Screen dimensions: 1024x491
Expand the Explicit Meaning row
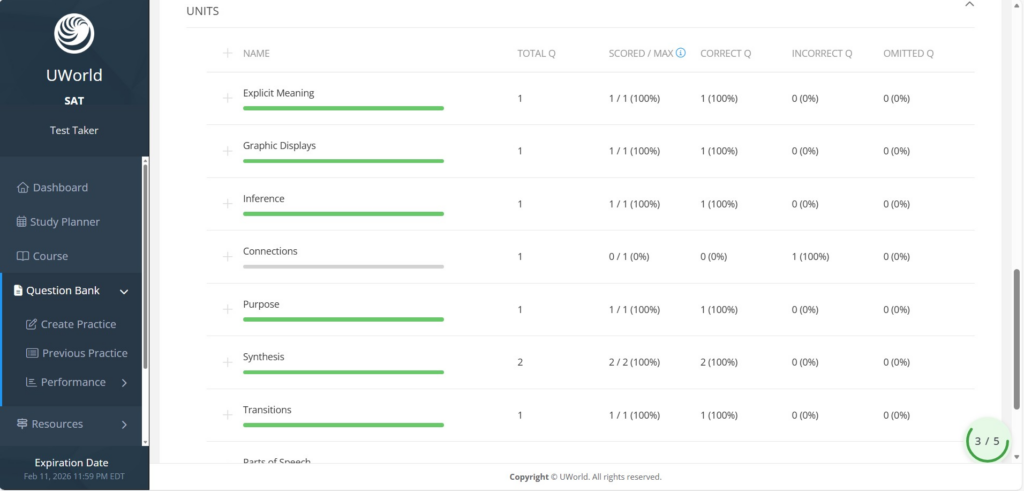(227, 98)
